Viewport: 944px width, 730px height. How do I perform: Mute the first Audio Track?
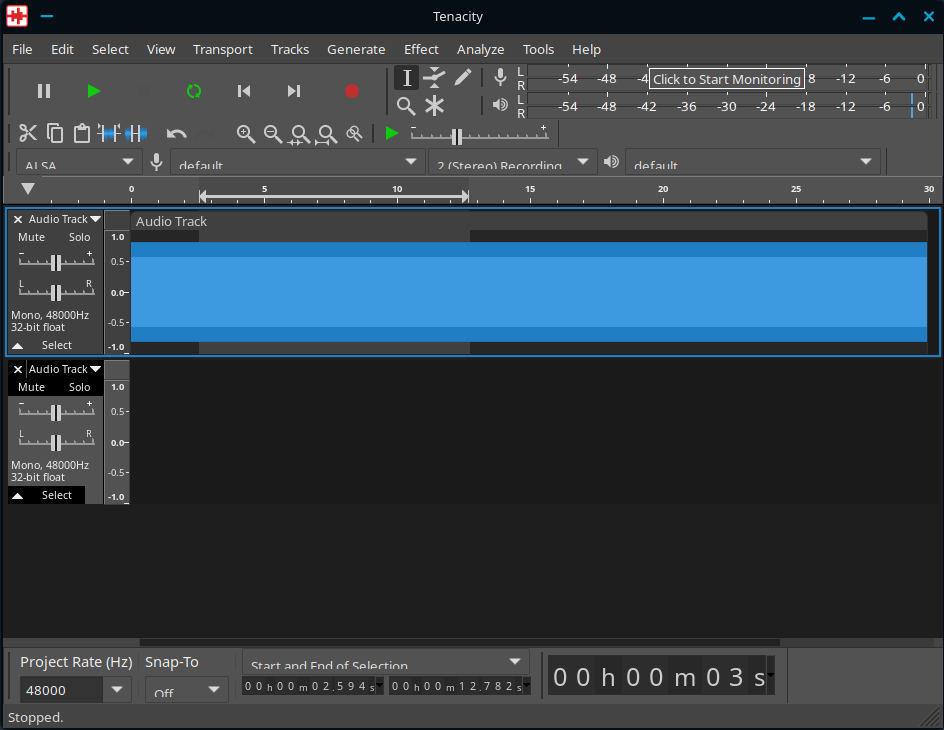click(32, 237)
